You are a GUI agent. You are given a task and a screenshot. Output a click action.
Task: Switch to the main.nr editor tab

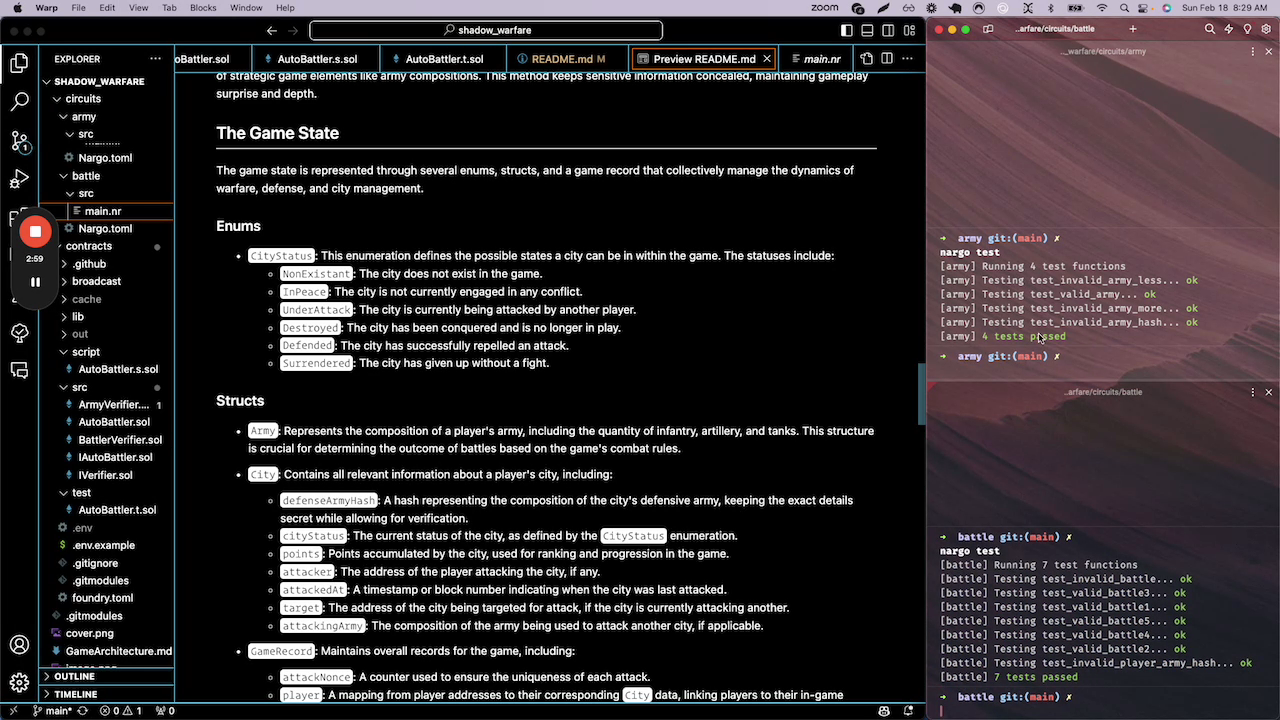point(822,59)
